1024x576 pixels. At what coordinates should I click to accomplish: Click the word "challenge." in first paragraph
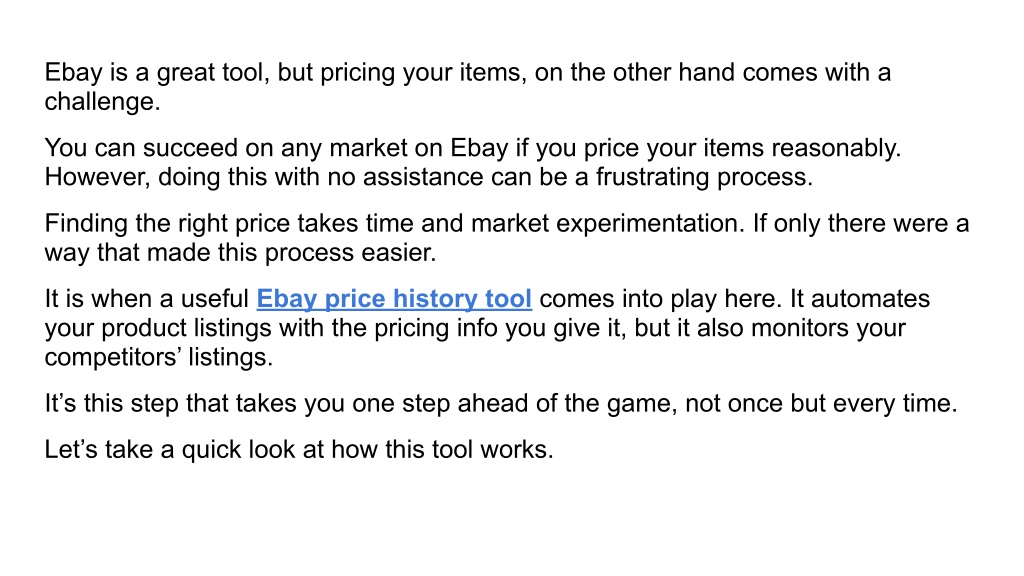click(103, 102)
